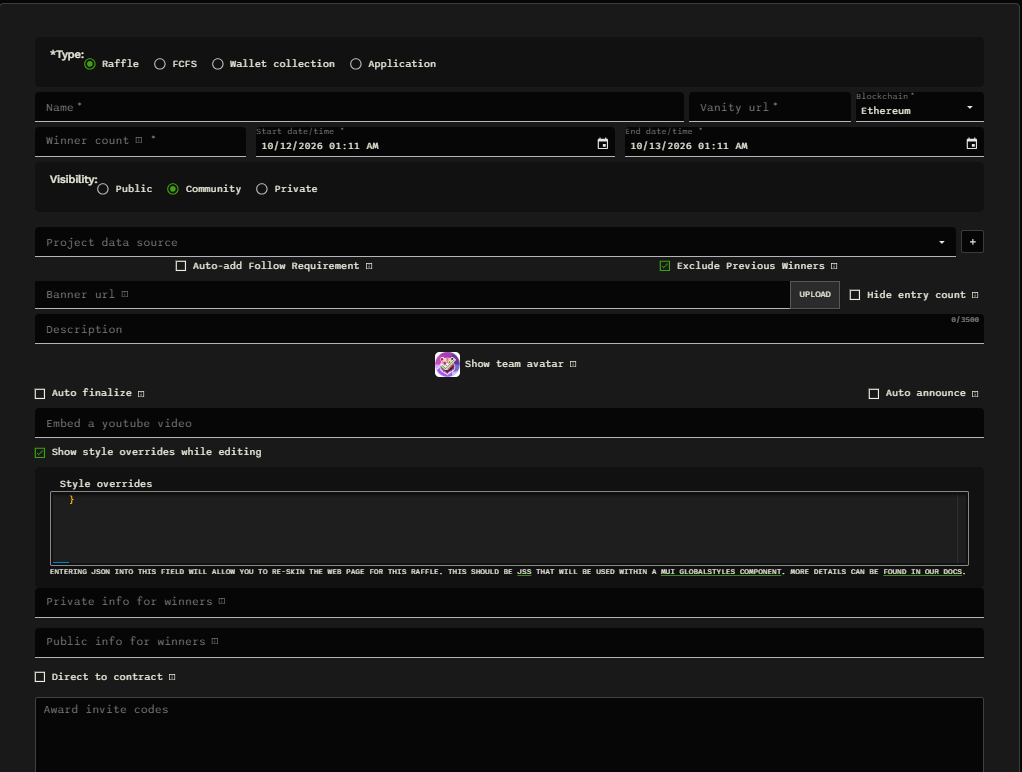Click the Public info for winners field

coord(509,643)
